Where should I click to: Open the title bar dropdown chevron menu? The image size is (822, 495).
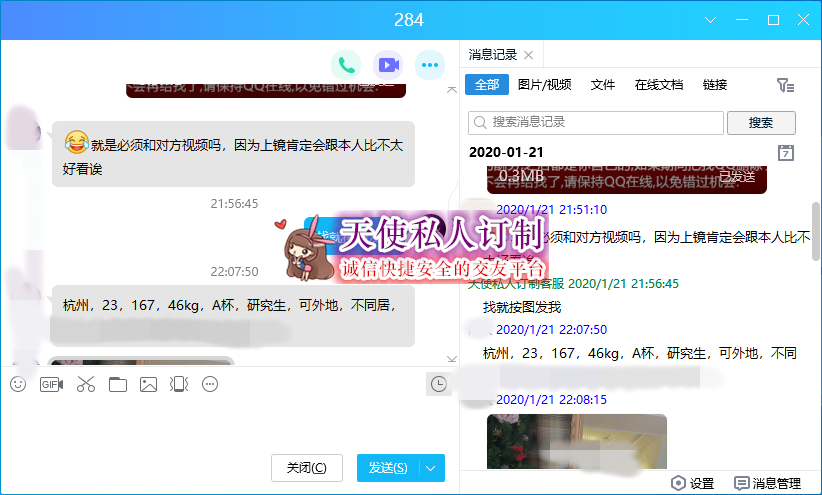pyautogui.click(x=711, y=20)
